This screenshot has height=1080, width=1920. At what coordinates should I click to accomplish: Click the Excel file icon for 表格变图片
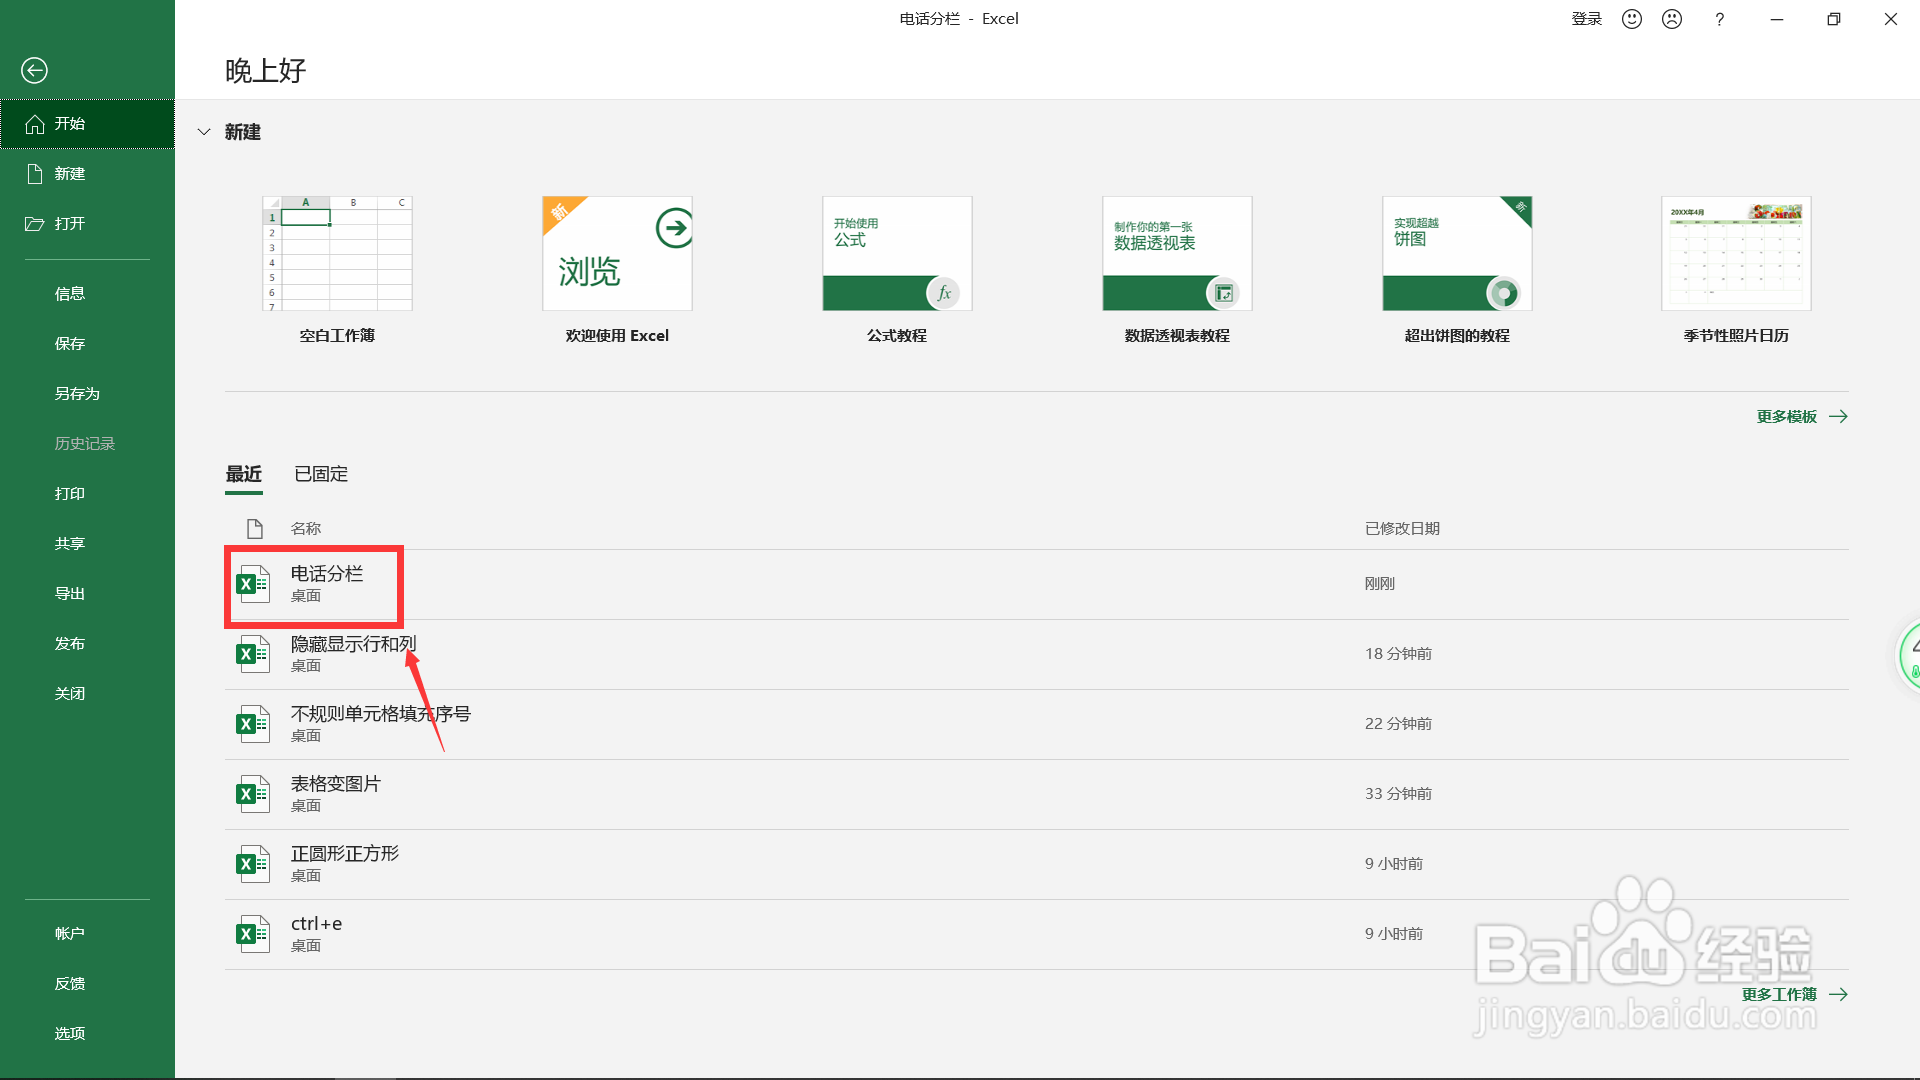[x=253, y=794]
